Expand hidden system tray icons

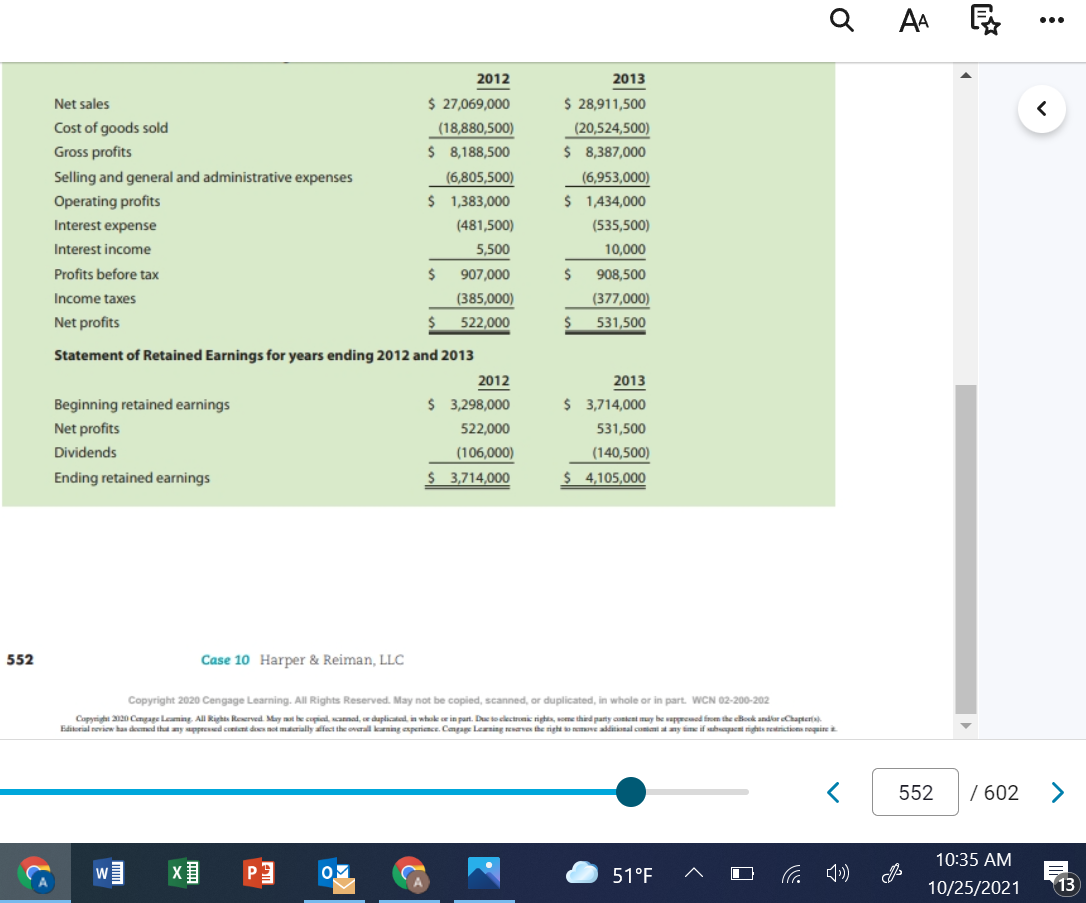(x=693, y=872)
